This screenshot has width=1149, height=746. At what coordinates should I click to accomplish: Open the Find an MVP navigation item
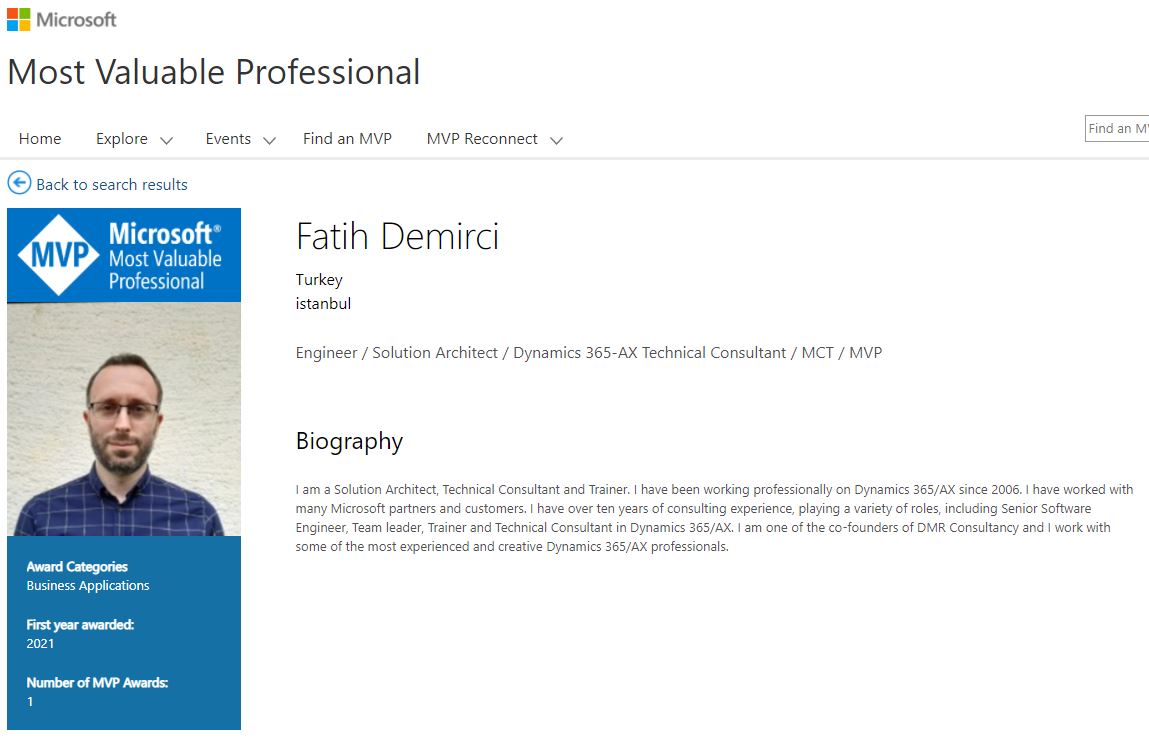347,139
